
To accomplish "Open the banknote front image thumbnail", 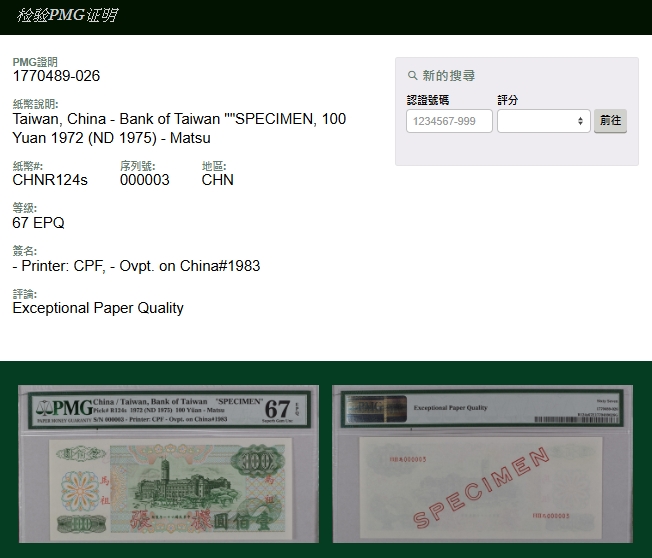I will coord(168,464).
